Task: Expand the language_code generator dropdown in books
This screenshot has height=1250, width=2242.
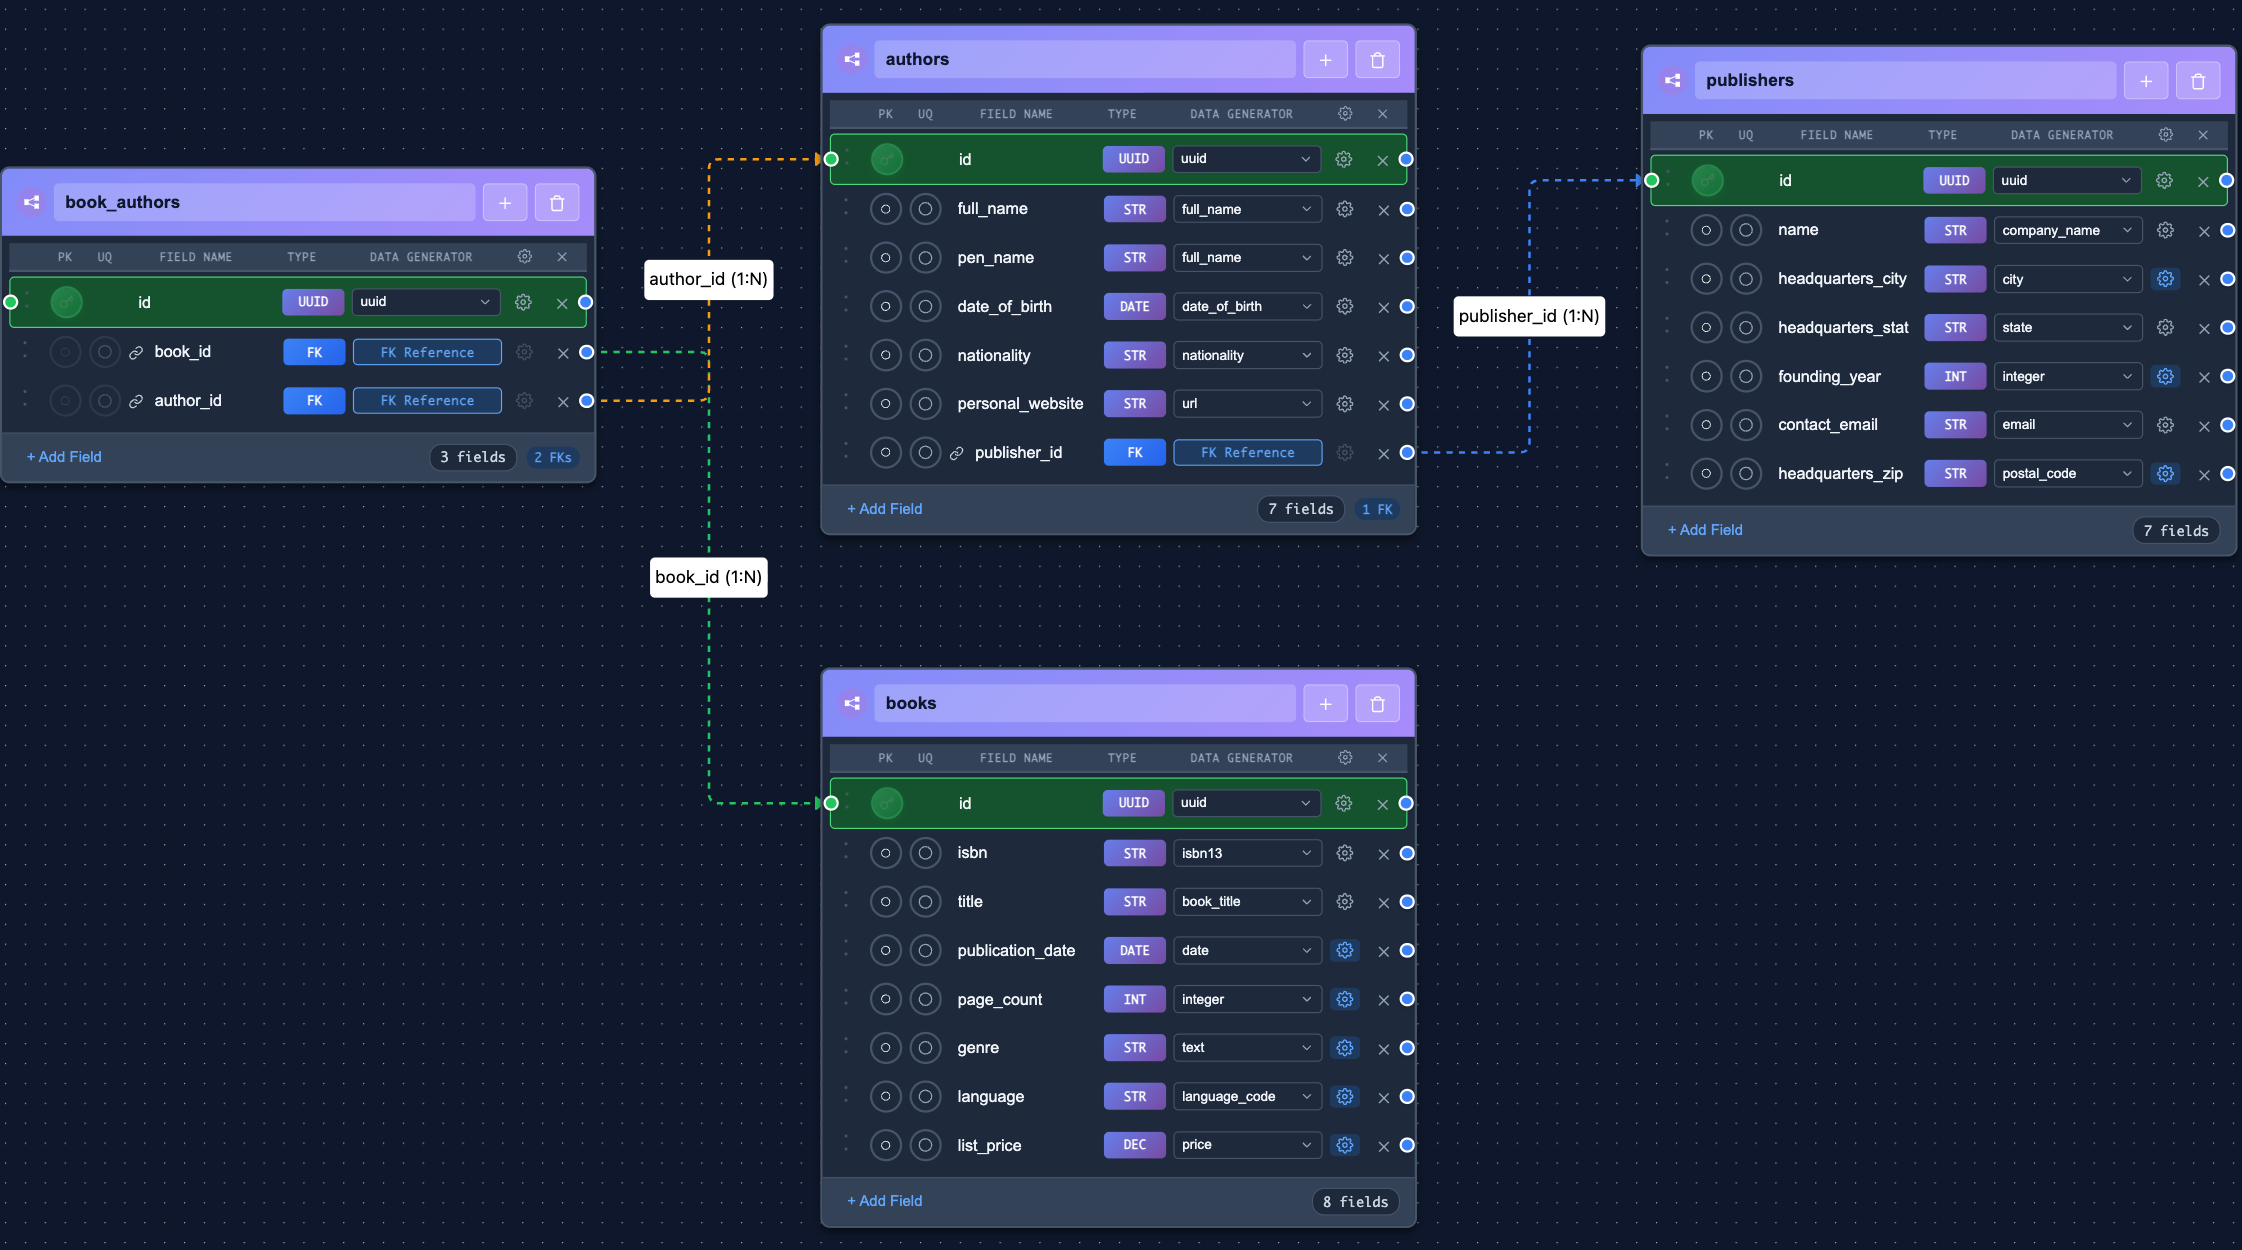Action: (1246, 1096)
